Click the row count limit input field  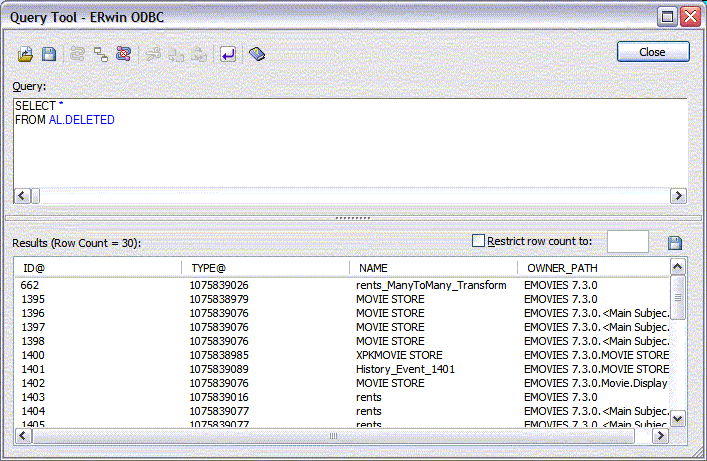[627, 242]
